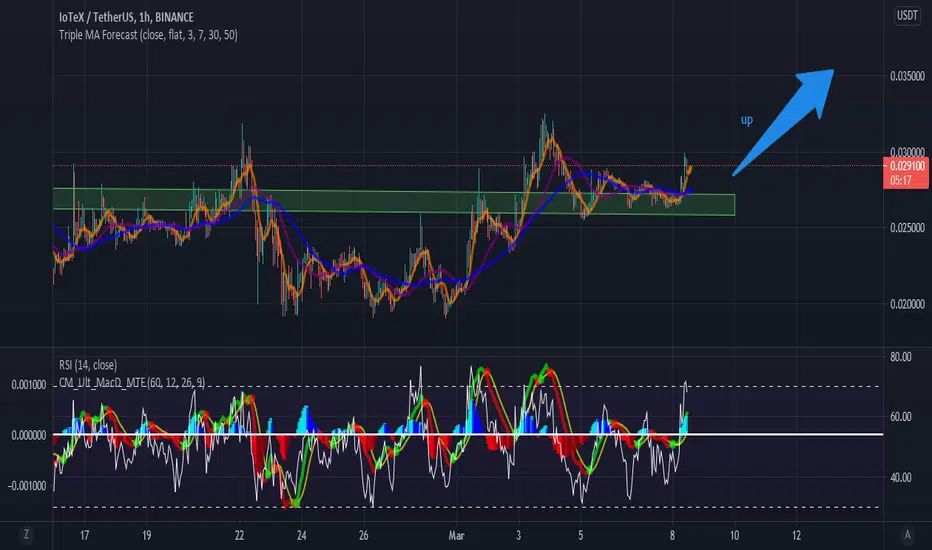Select the Triple MA Forecast indicator label
This screenshot has width=932, height=550.
click(148, 35)
